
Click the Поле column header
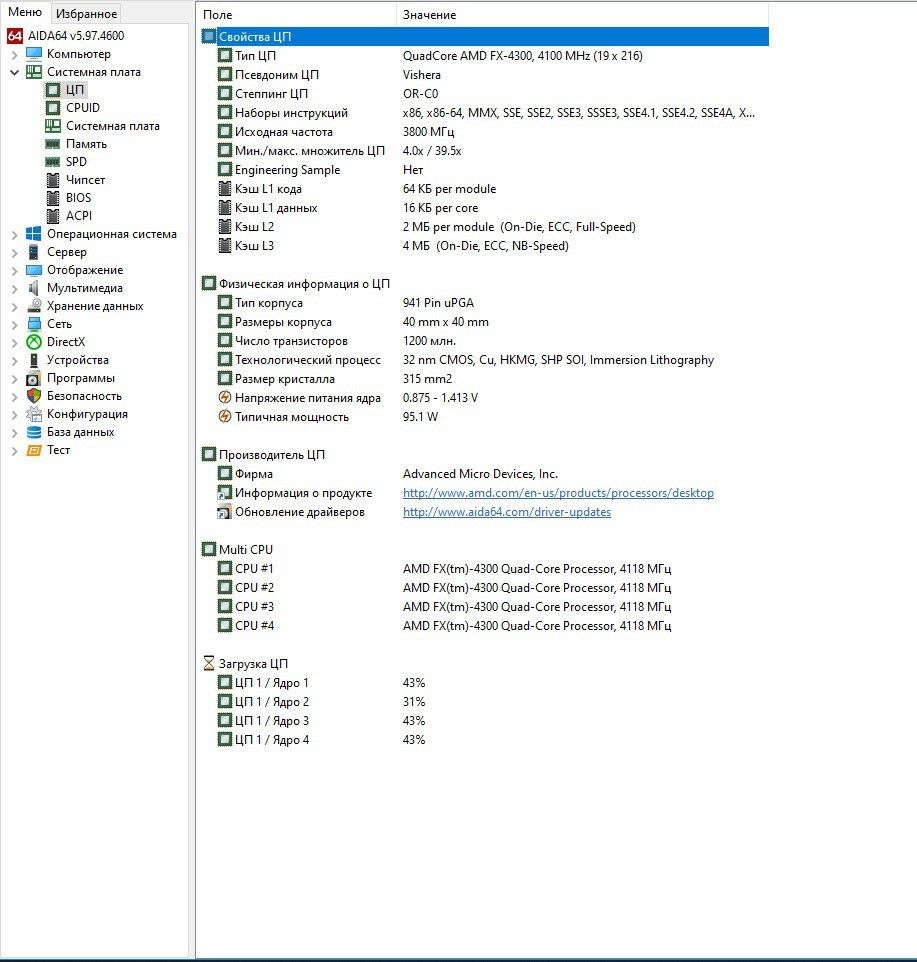pos(297,15)
